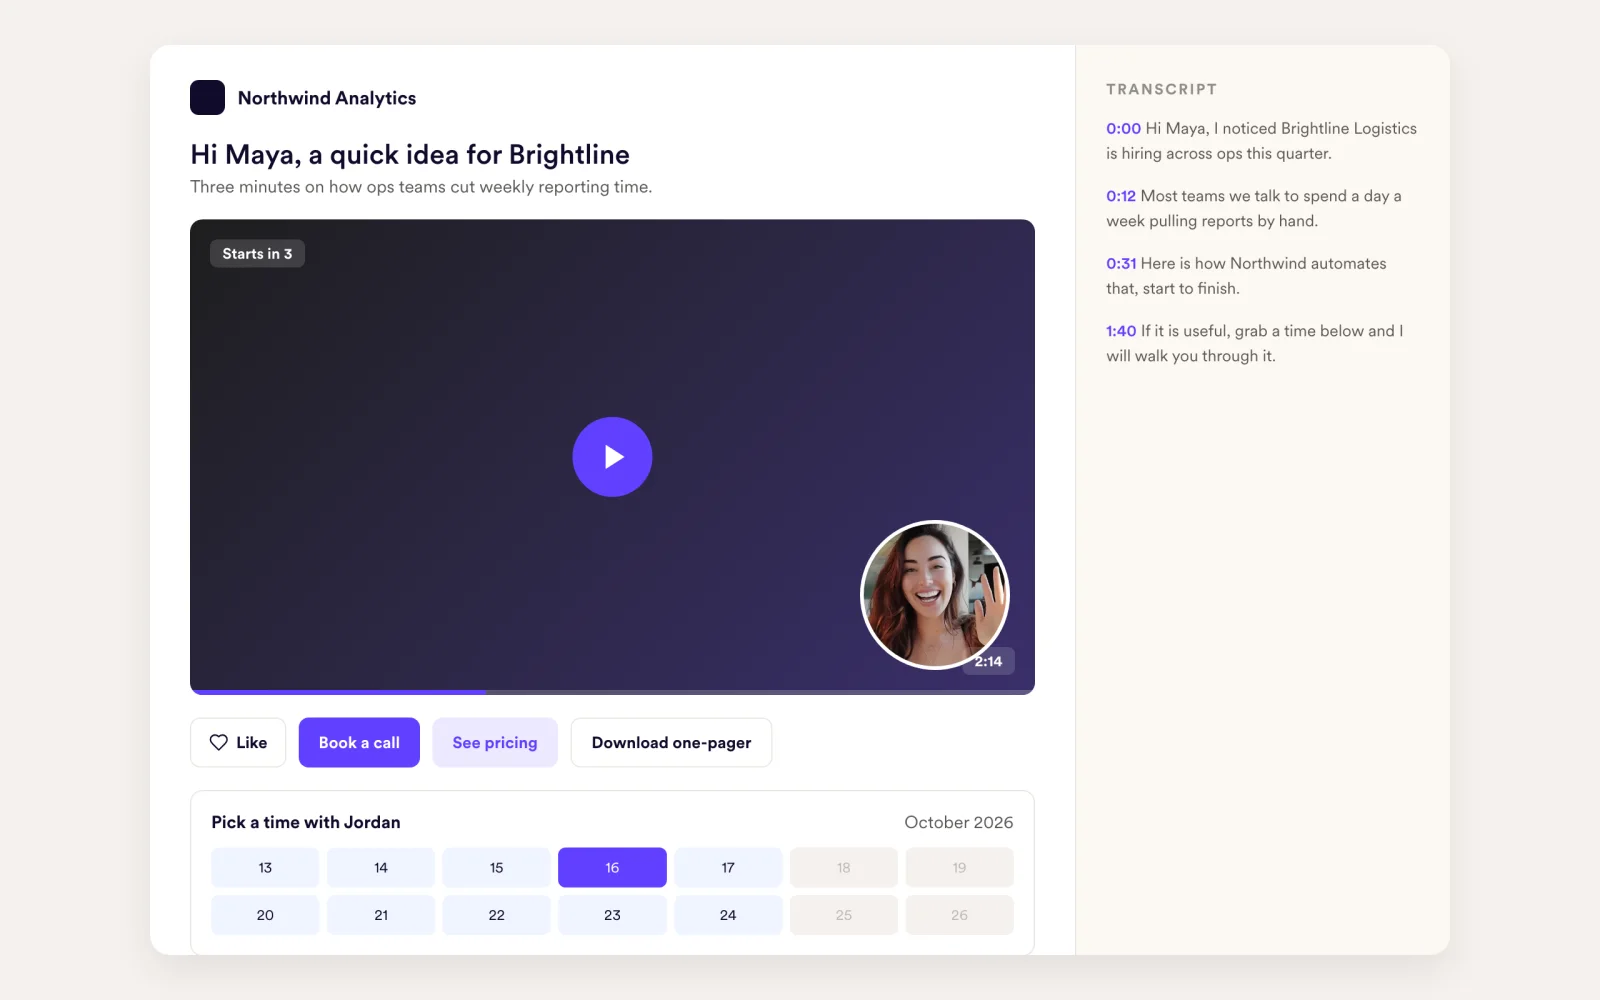Click the Book a call button
The height and width of the screenshot is (1000, 1600).
(359, 742)
